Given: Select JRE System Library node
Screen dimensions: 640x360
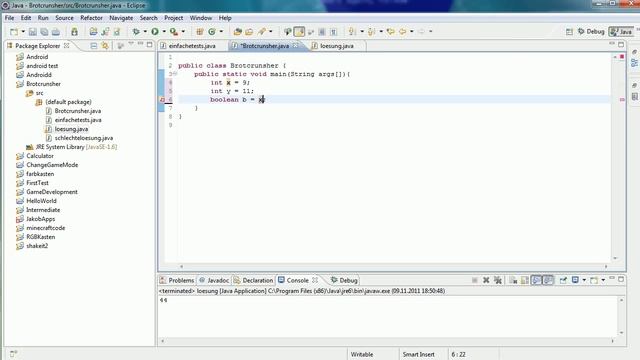Looking at the screenshot, I should click(76, 147).
